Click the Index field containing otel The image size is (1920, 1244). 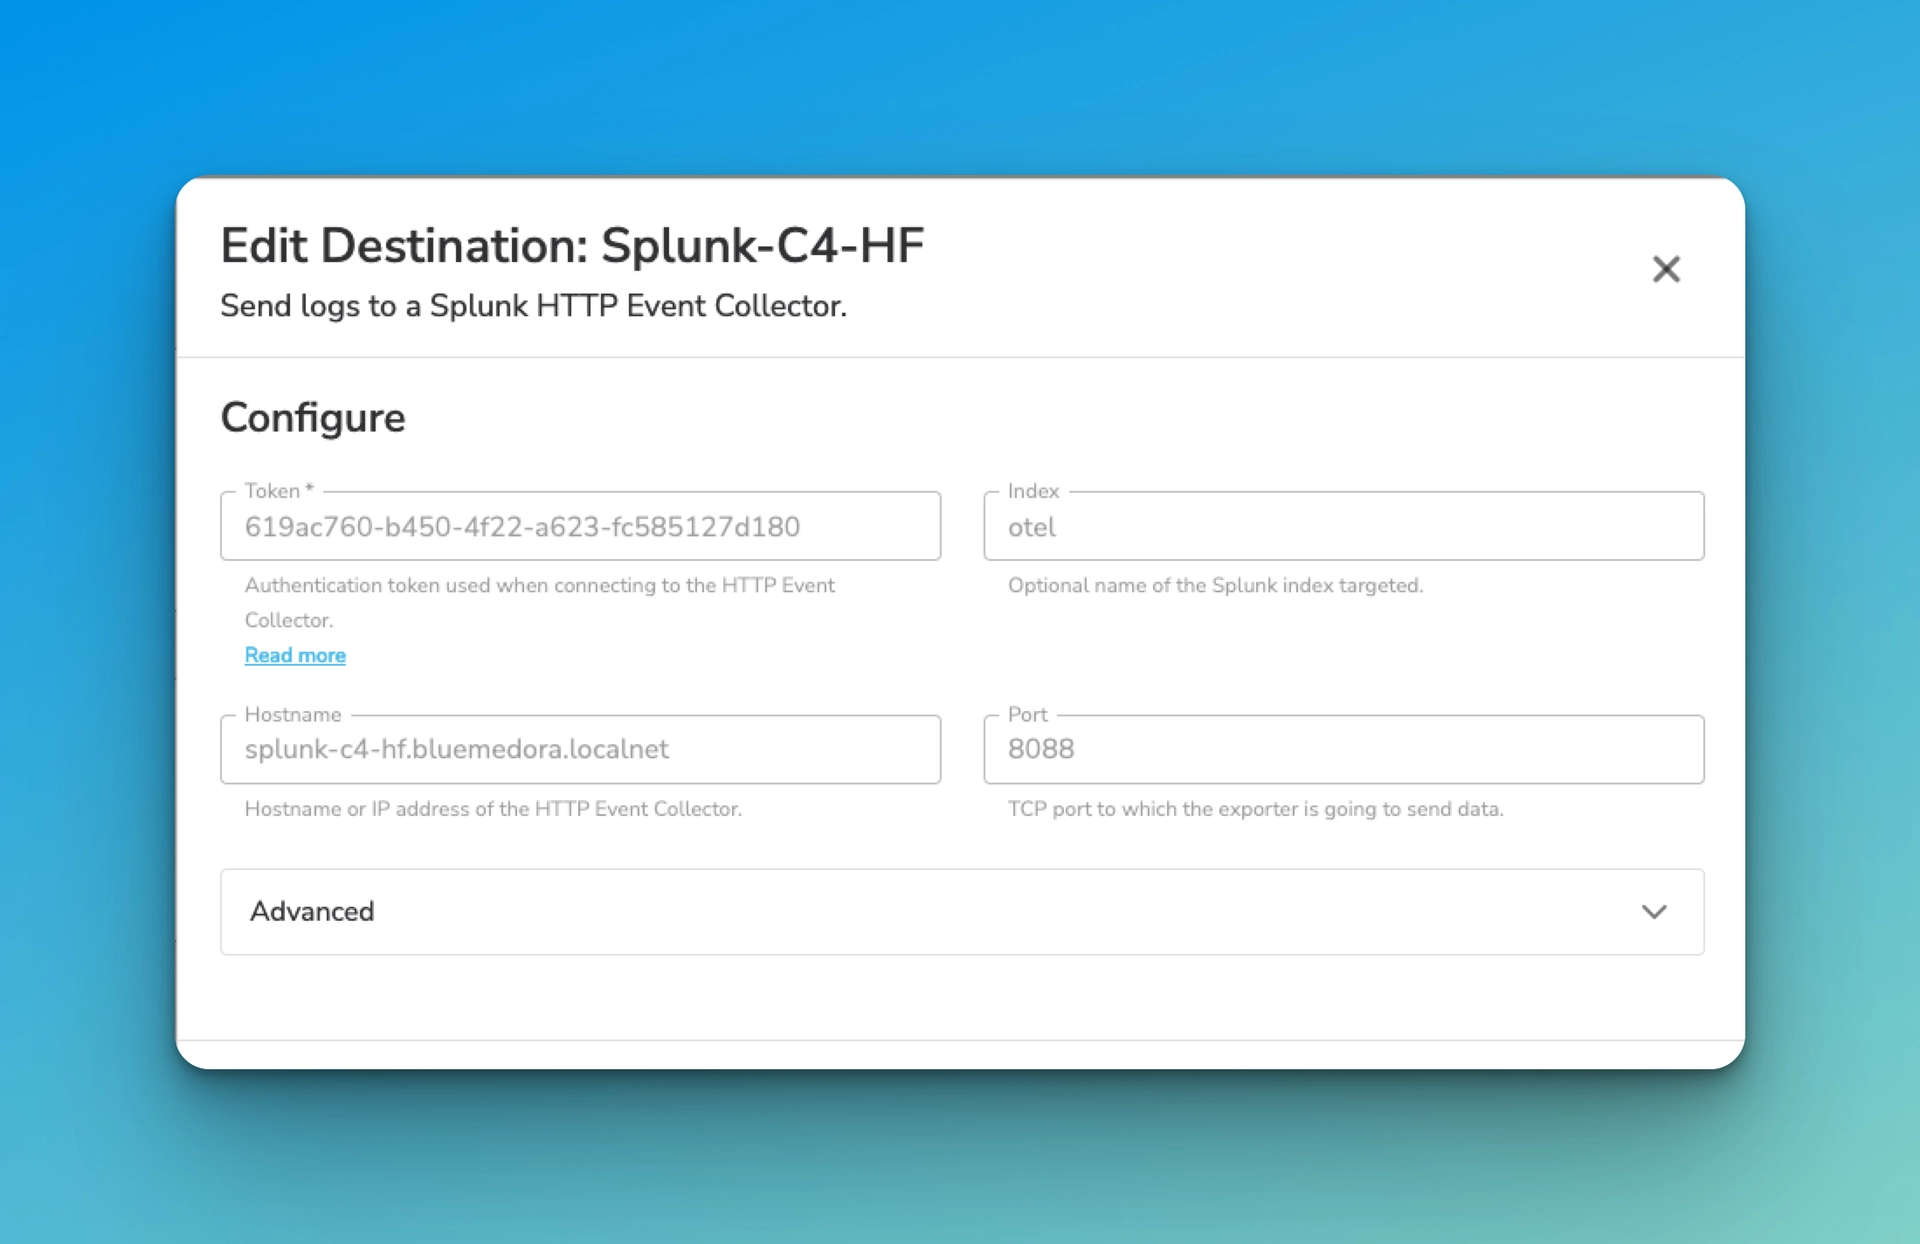click(1343, 526)
